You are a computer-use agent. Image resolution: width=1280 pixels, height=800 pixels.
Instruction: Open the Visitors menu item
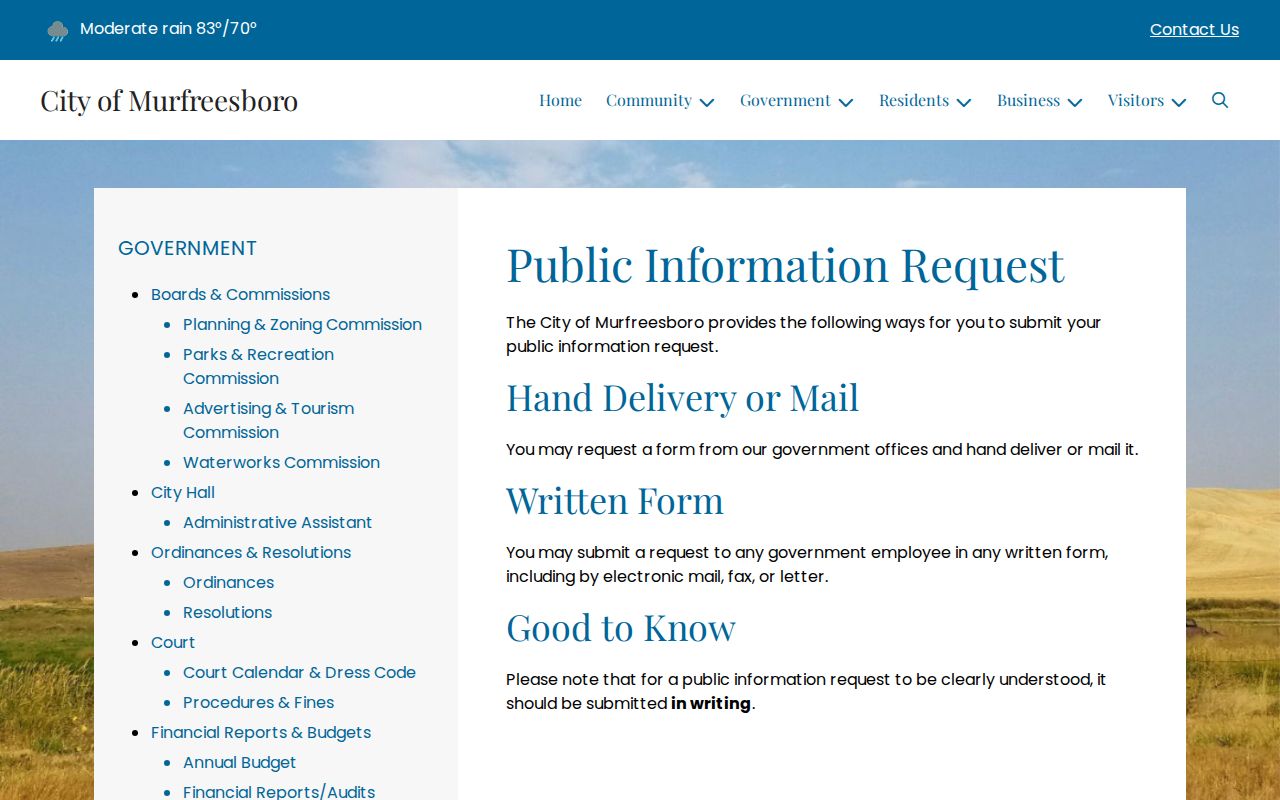click(1136, 100)
